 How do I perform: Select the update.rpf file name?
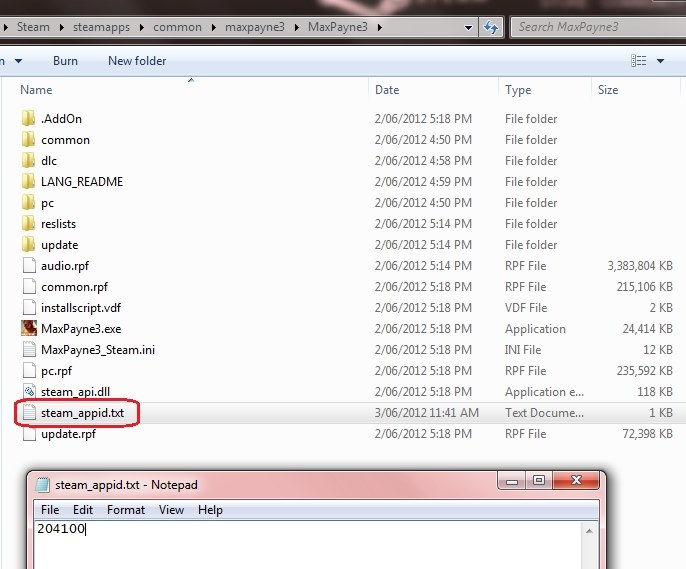68,434
